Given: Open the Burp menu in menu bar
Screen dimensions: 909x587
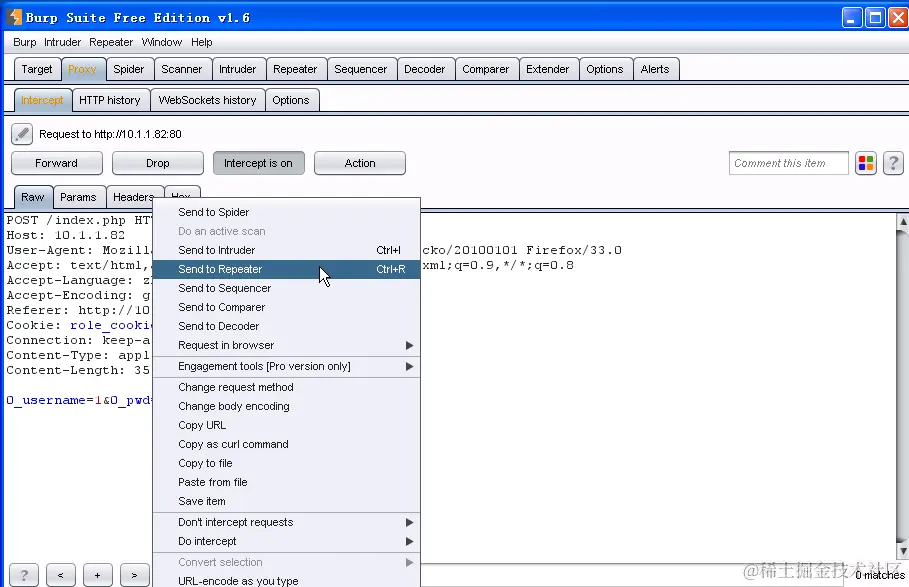Looking at the screenshot, I should (x=24, y=42).
